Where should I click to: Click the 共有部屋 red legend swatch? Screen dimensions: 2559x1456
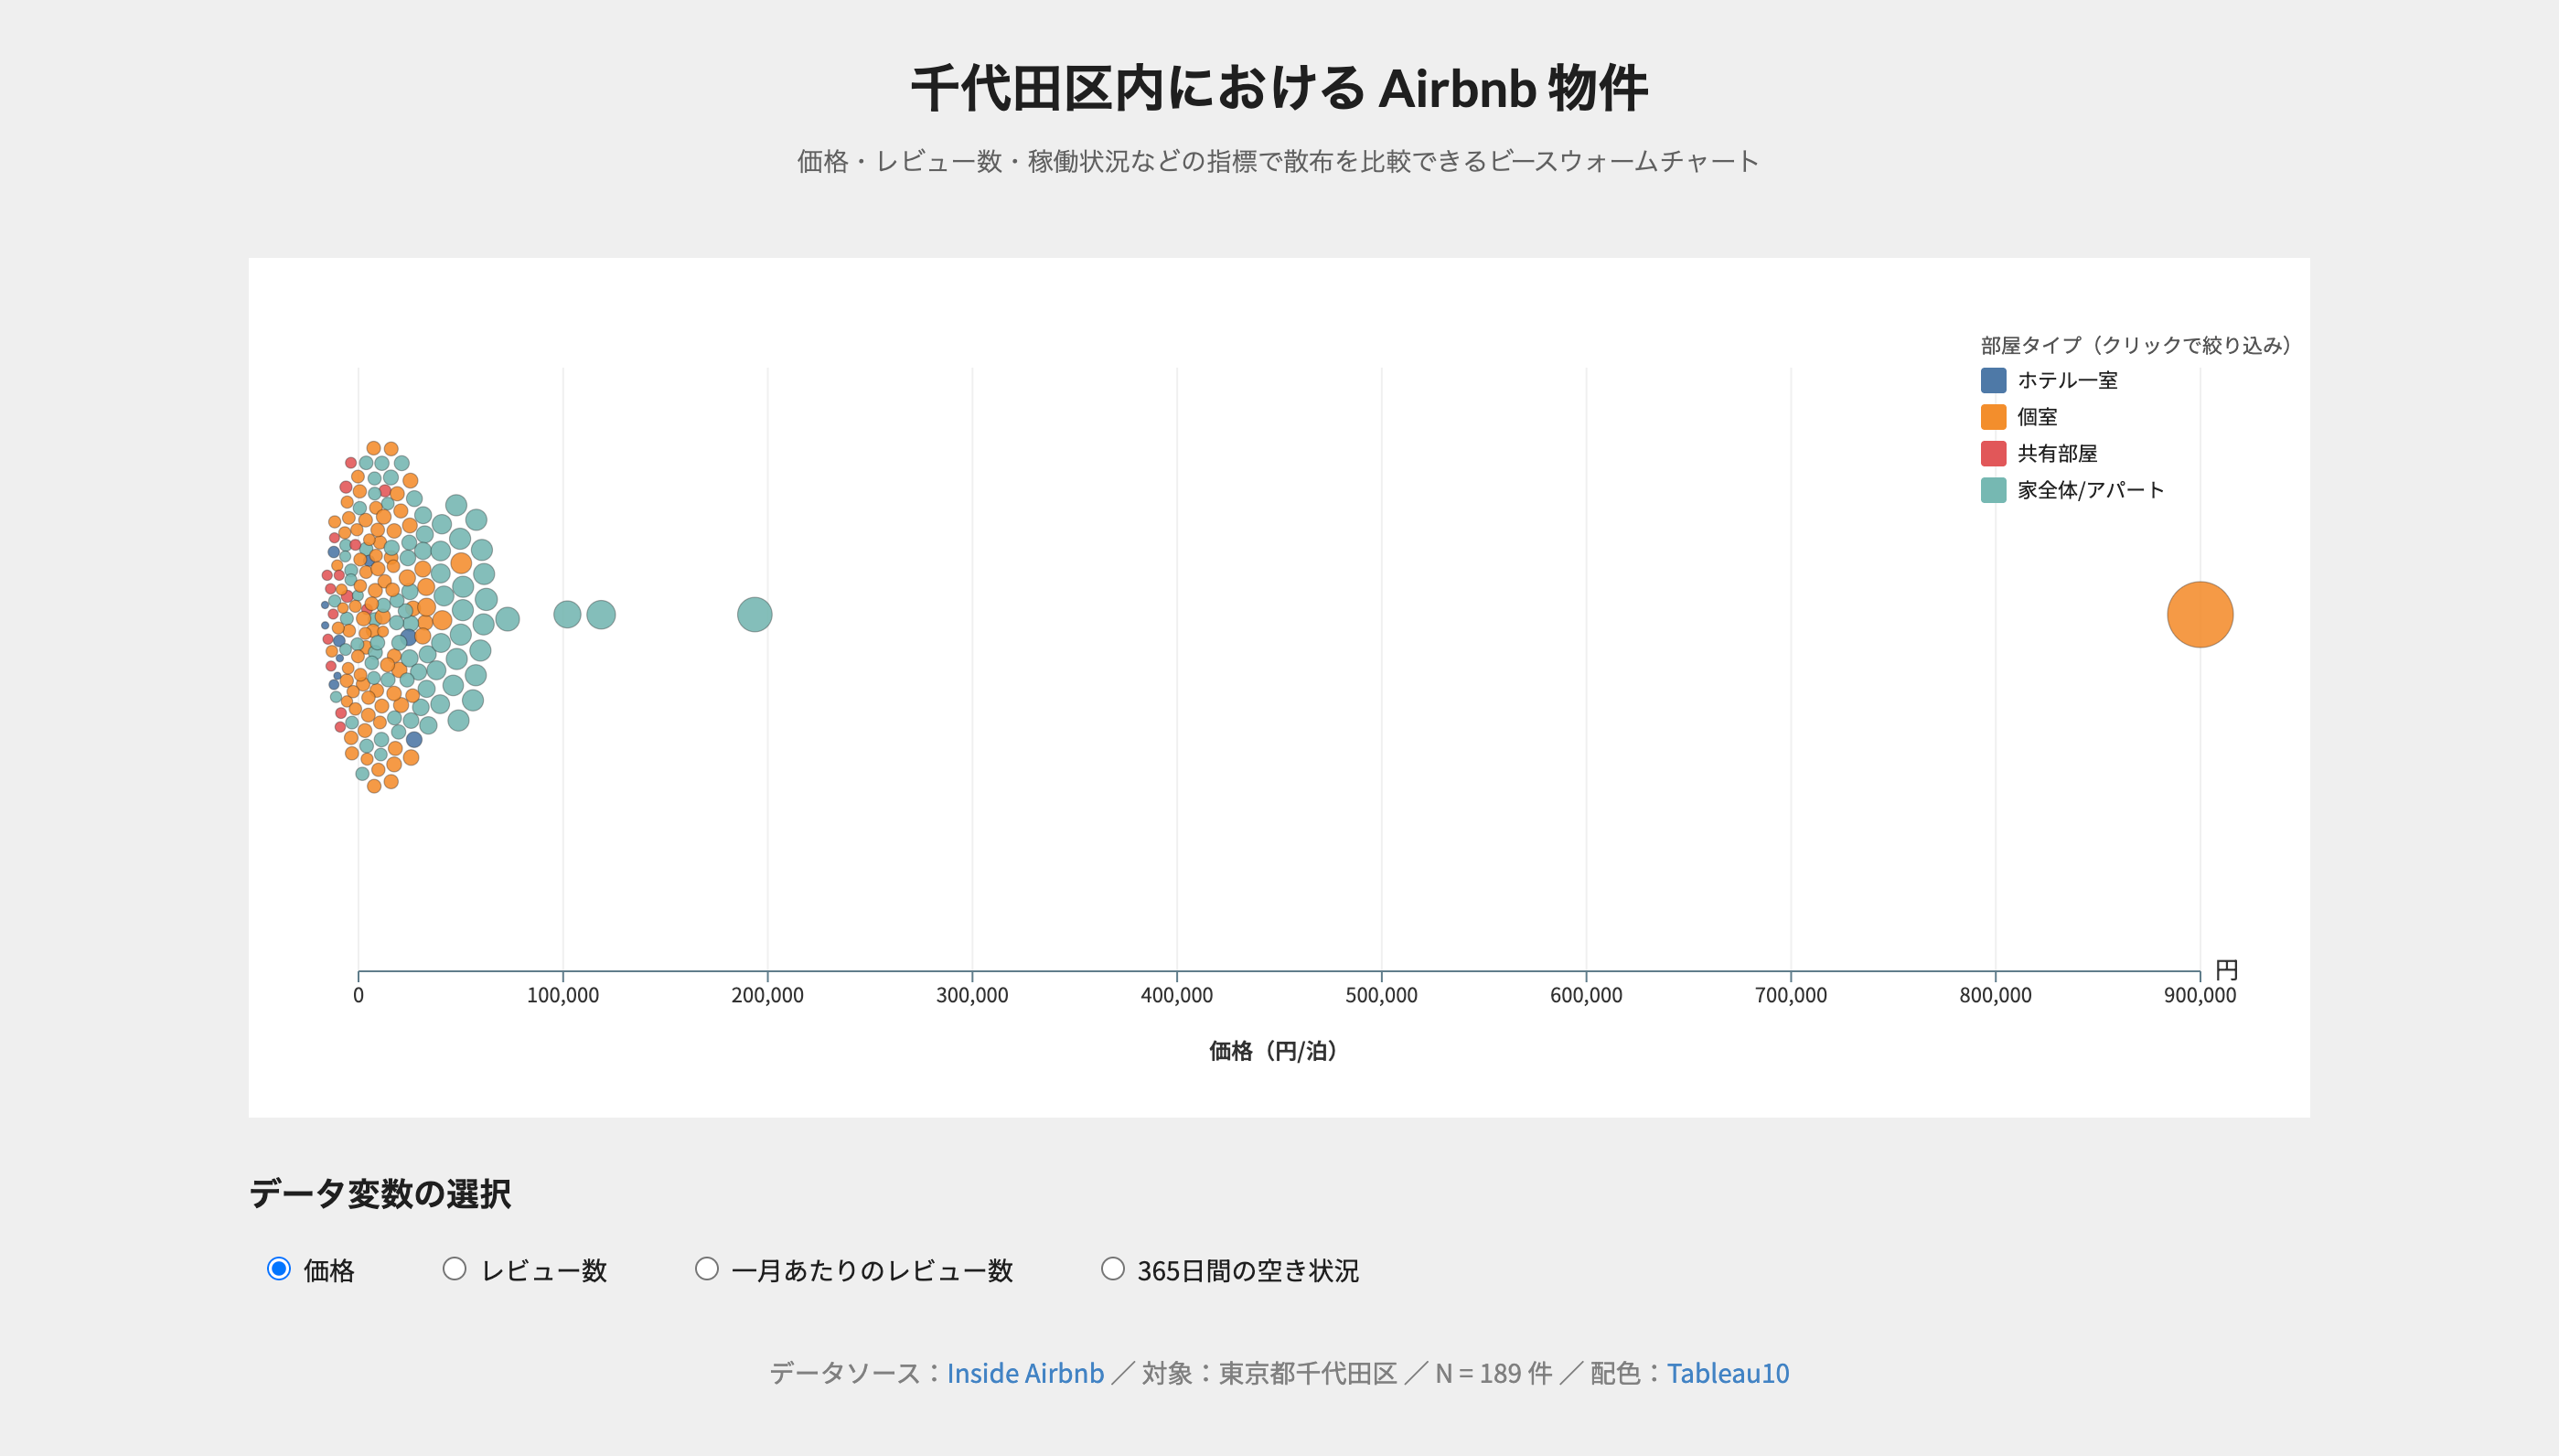coord(1993,453)
